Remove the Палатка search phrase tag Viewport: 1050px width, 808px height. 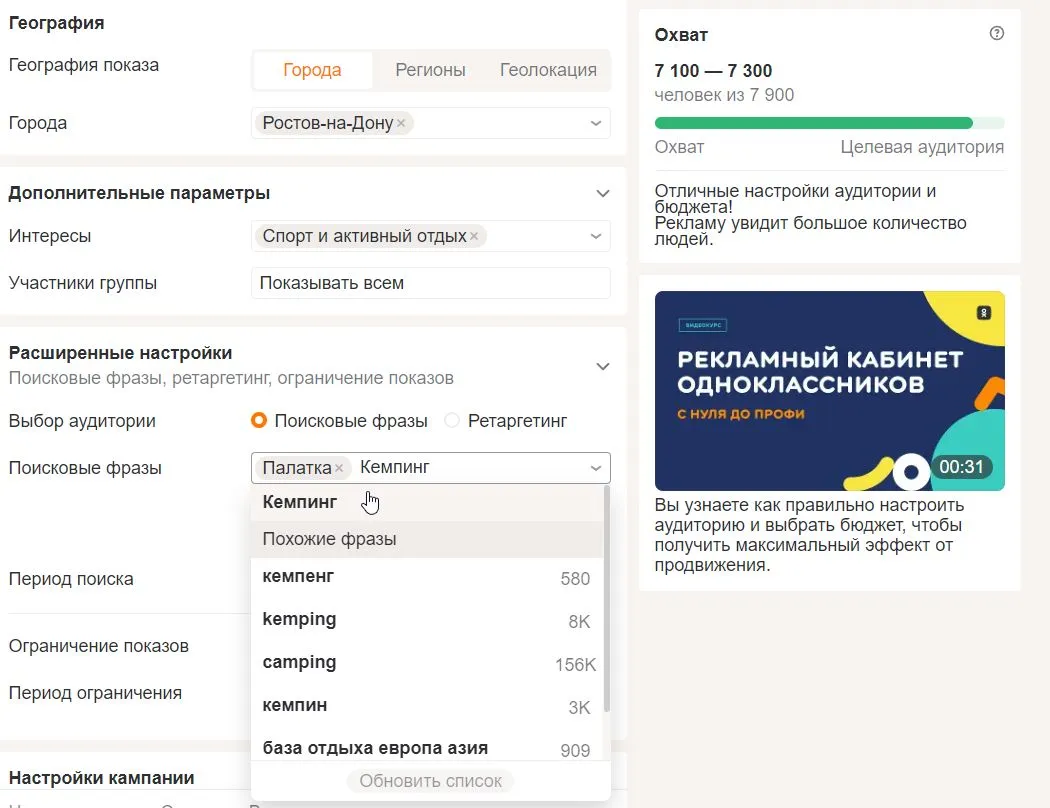tap(339, 468)
